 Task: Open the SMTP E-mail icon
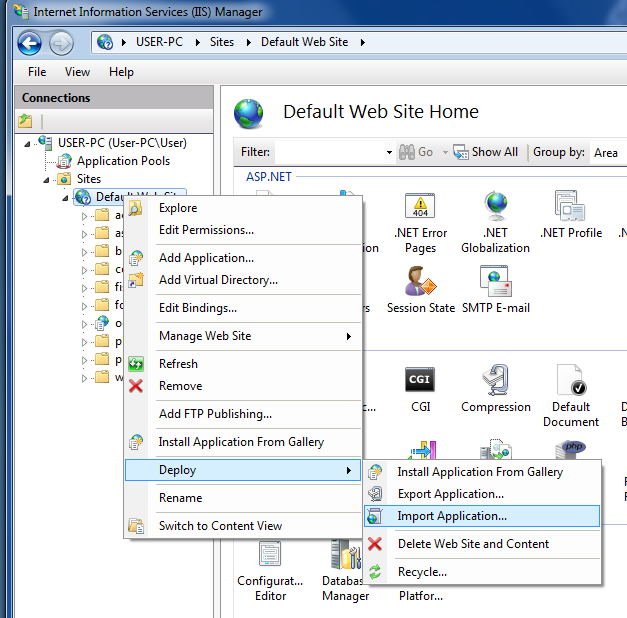[496, 283]
